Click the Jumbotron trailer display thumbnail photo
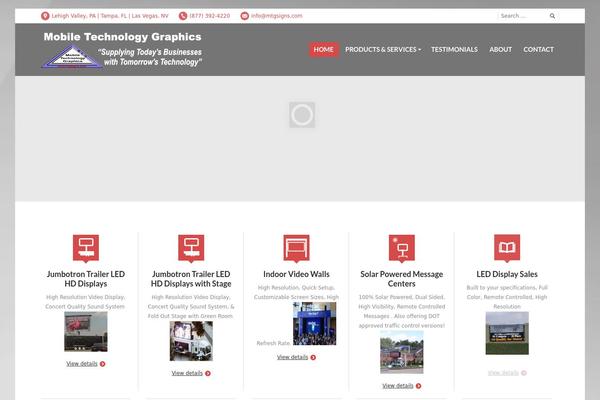The image size is (600, 400). [86, 331]
